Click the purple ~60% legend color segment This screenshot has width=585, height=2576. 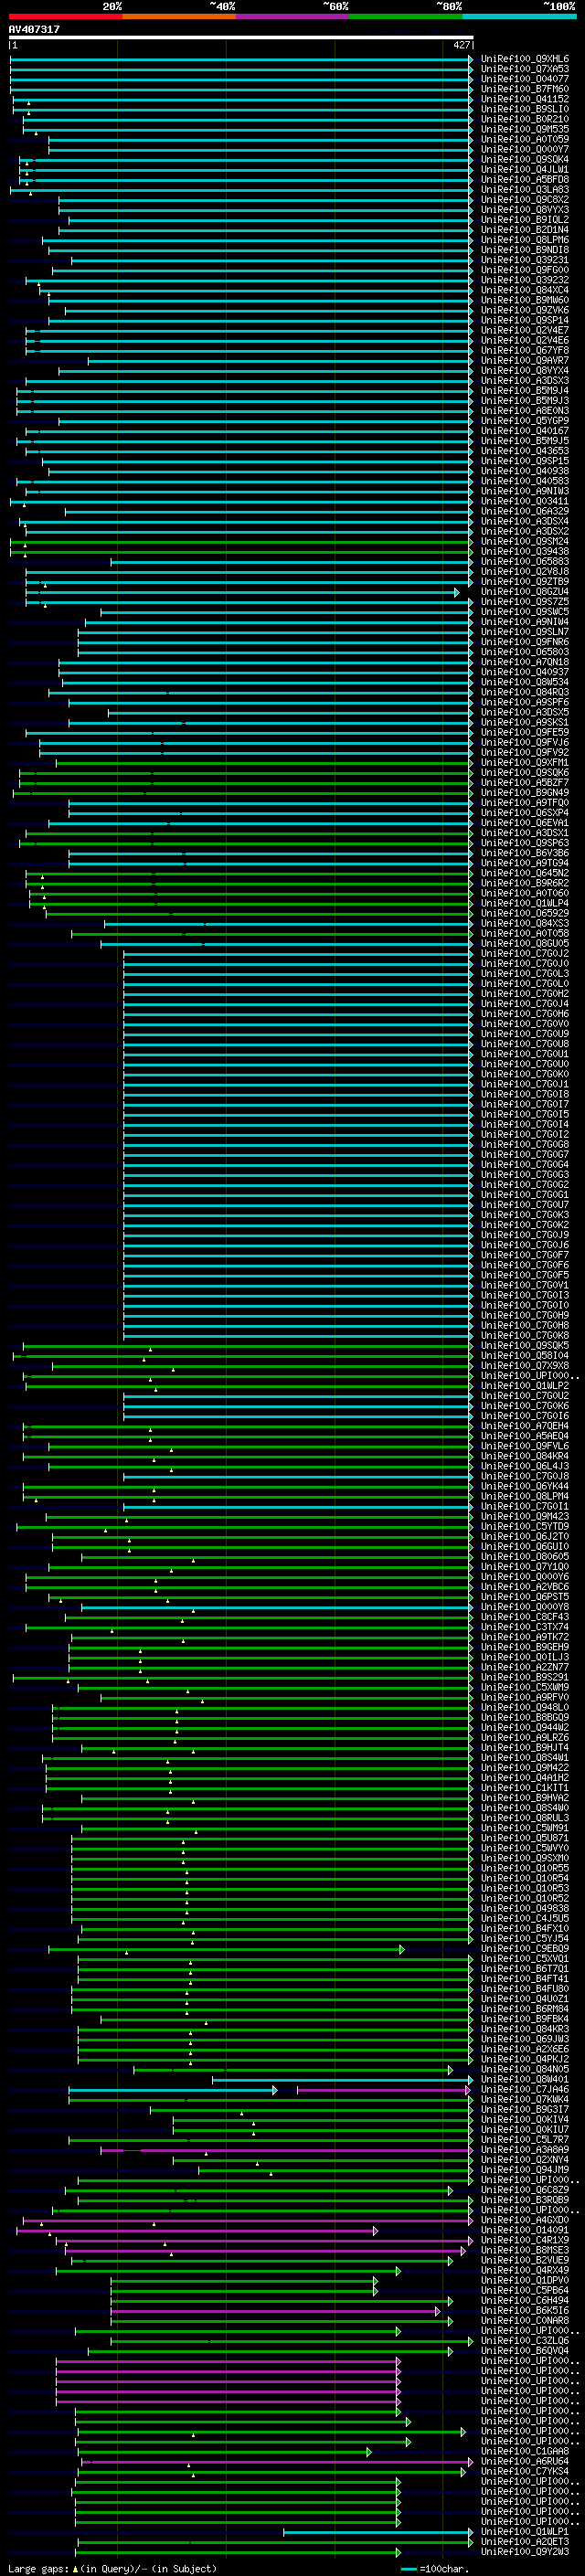pos(293,16)
